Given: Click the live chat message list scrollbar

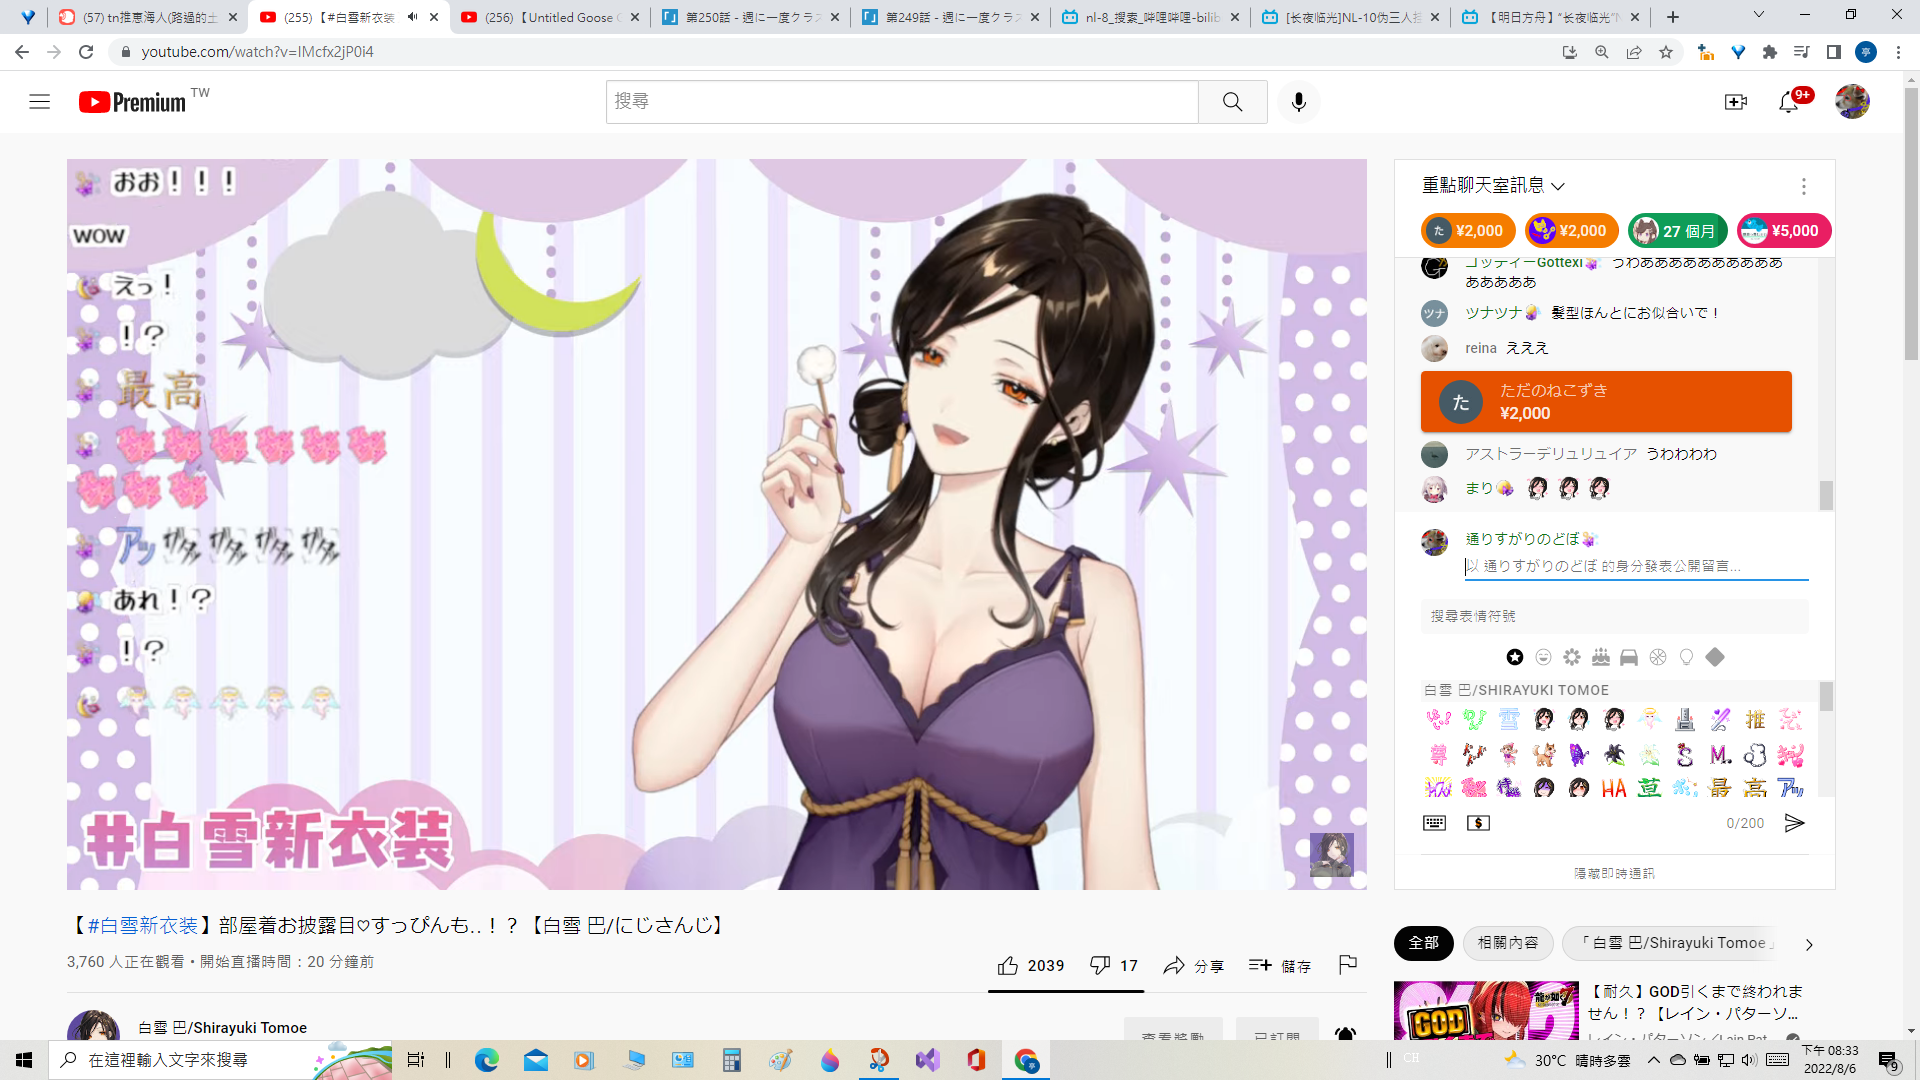Looking at the screenshot, I should pyautogui.click(x=1826, y=495).
